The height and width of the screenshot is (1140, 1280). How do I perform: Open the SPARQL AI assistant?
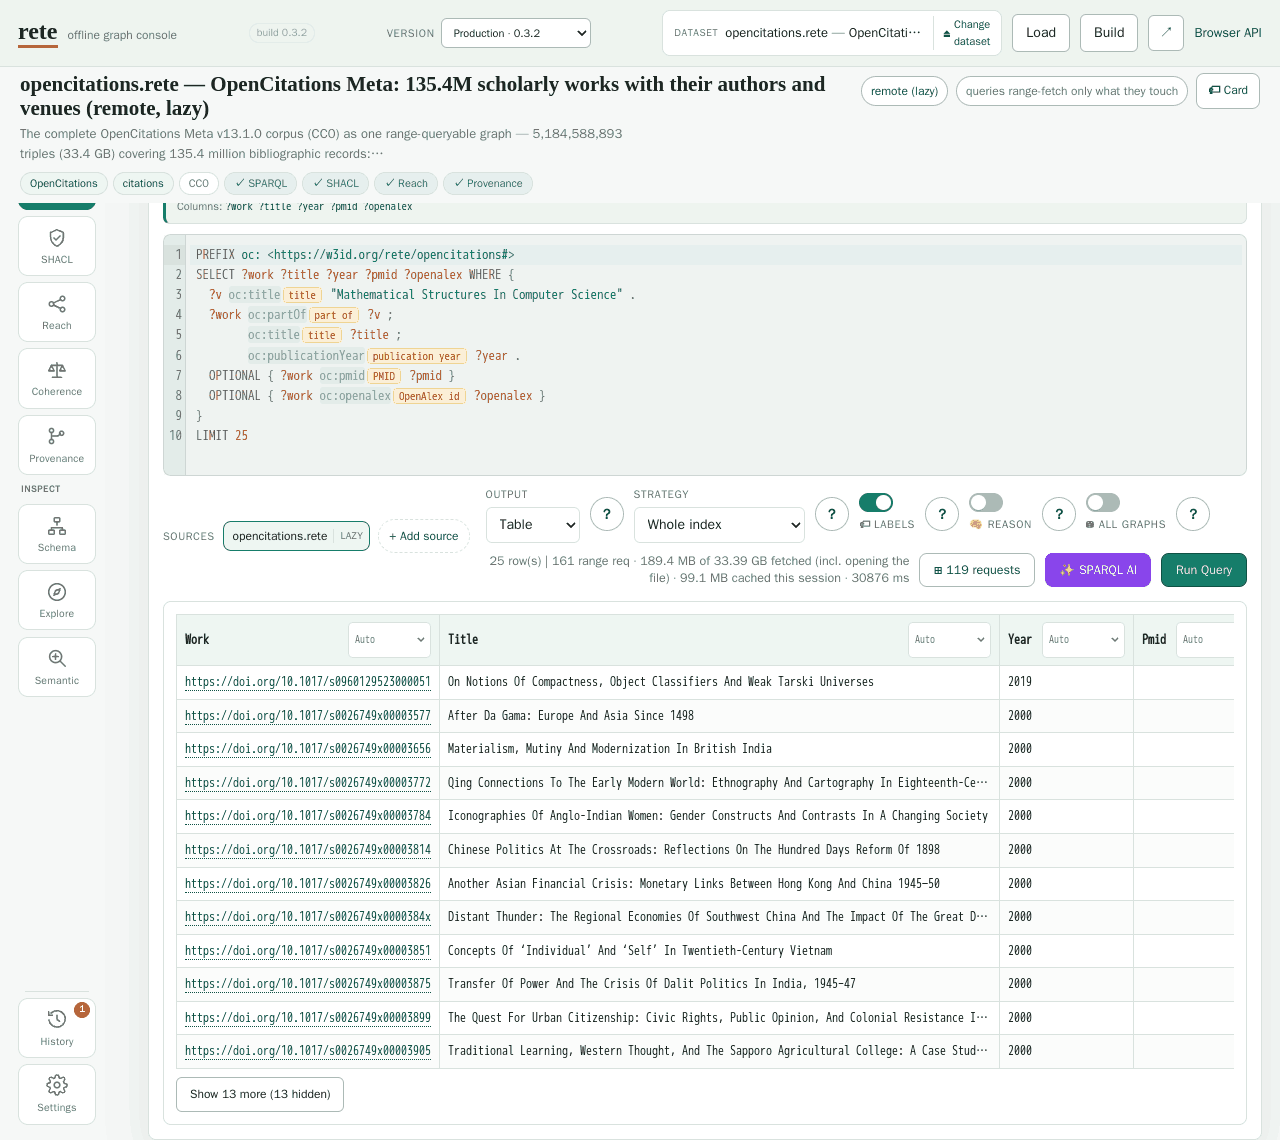tap(1098, 570)
